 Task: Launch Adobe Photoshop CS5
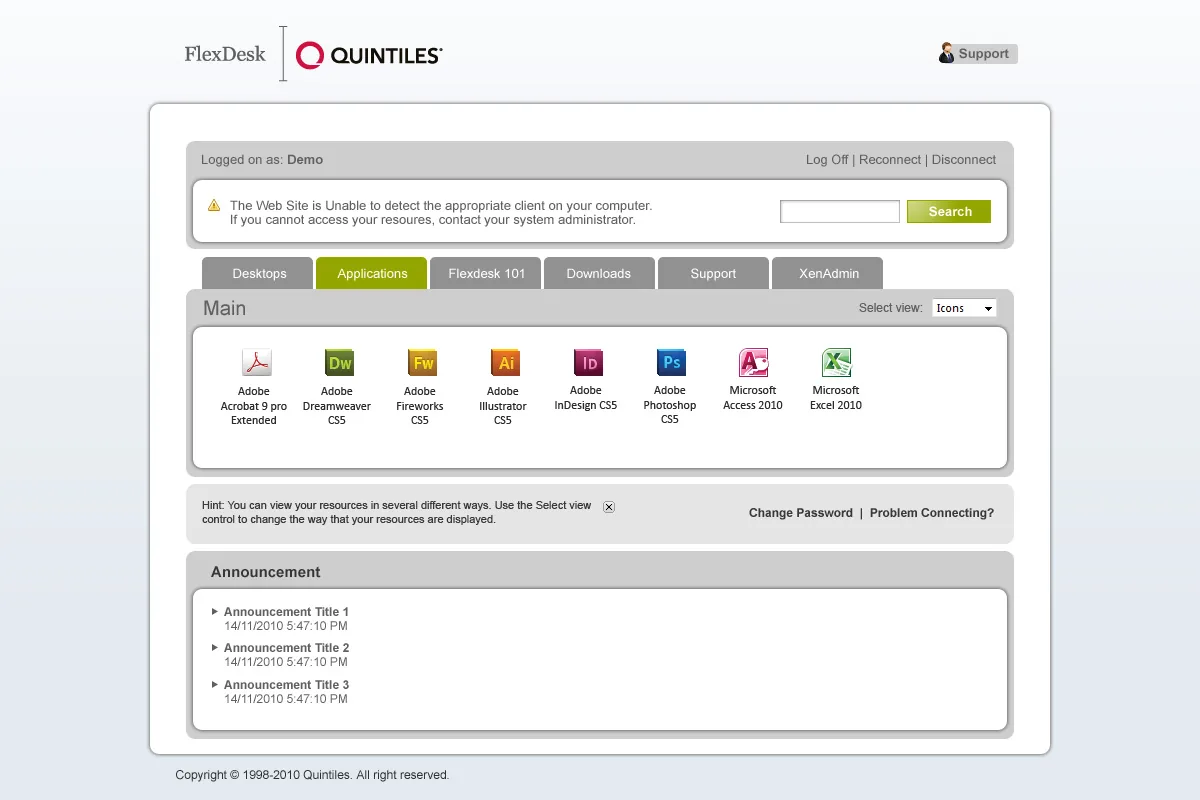pos(670,386)
